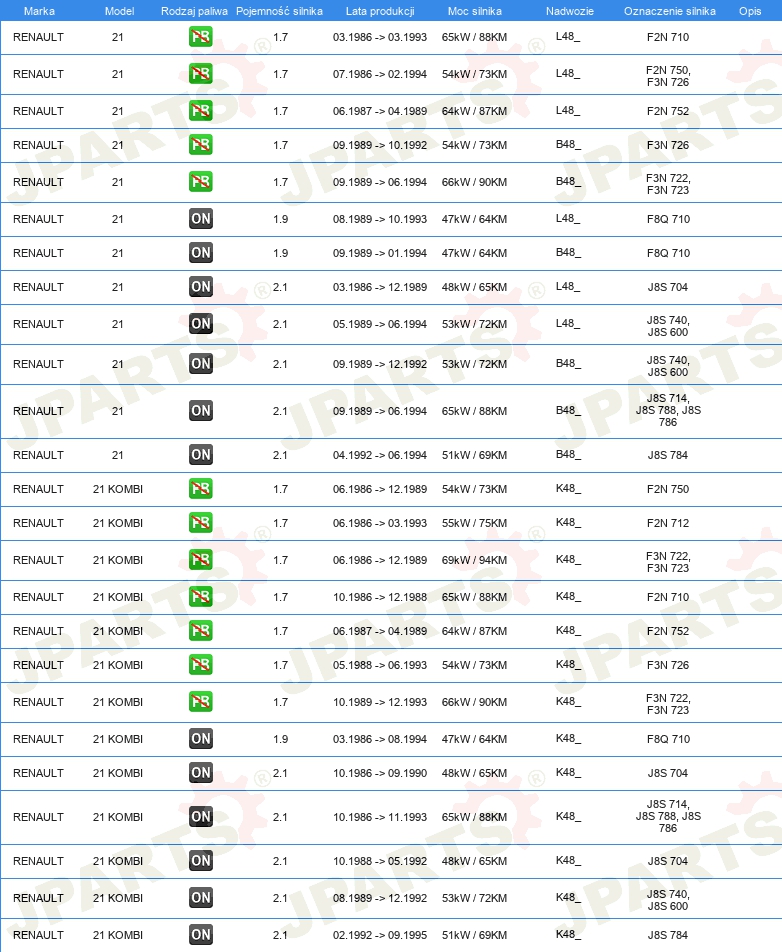Click date range 03.1986 -> 03.1993
This screenshot has height=952, width=782.
coord(379,37)
